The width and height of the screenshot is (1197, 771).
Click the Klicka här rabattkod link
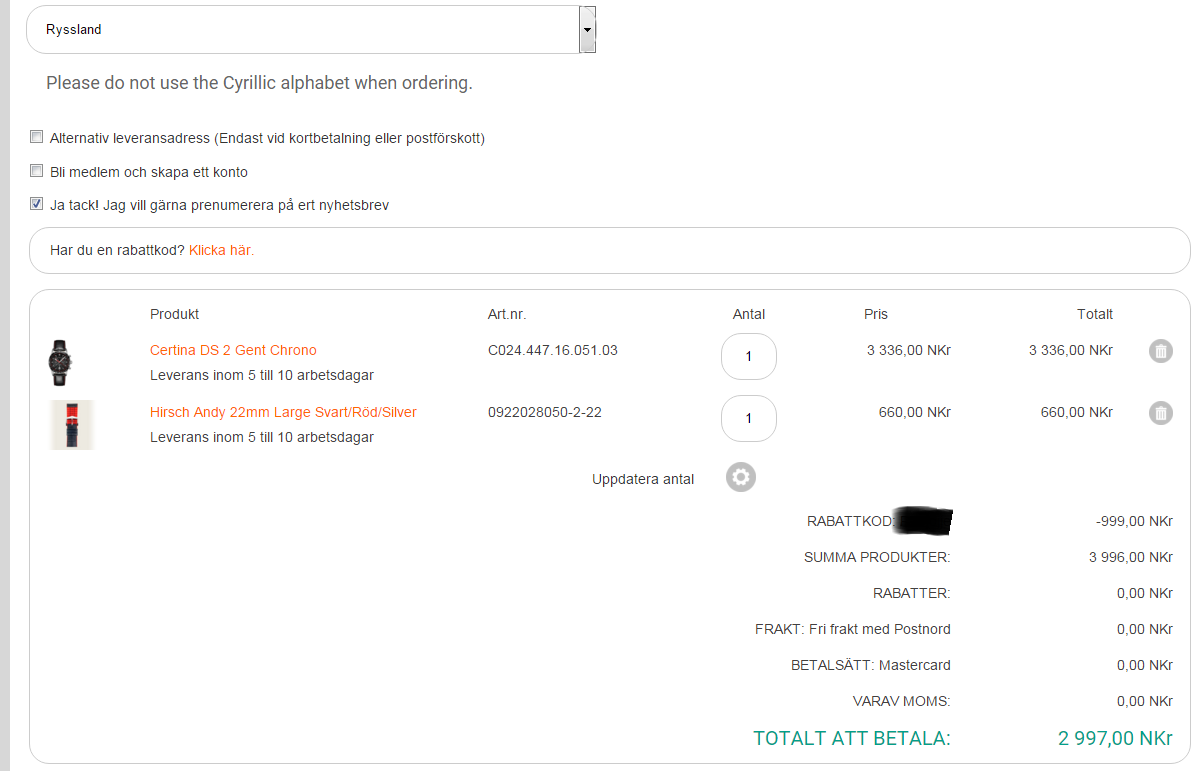pyautogui.click(x=221, y=250)
